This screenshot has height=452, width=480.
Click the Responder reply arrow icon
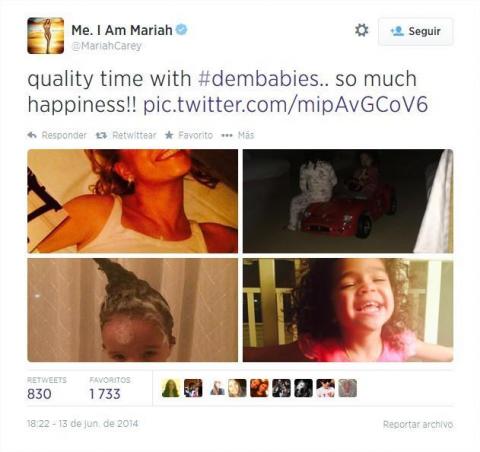coord(32,135)
